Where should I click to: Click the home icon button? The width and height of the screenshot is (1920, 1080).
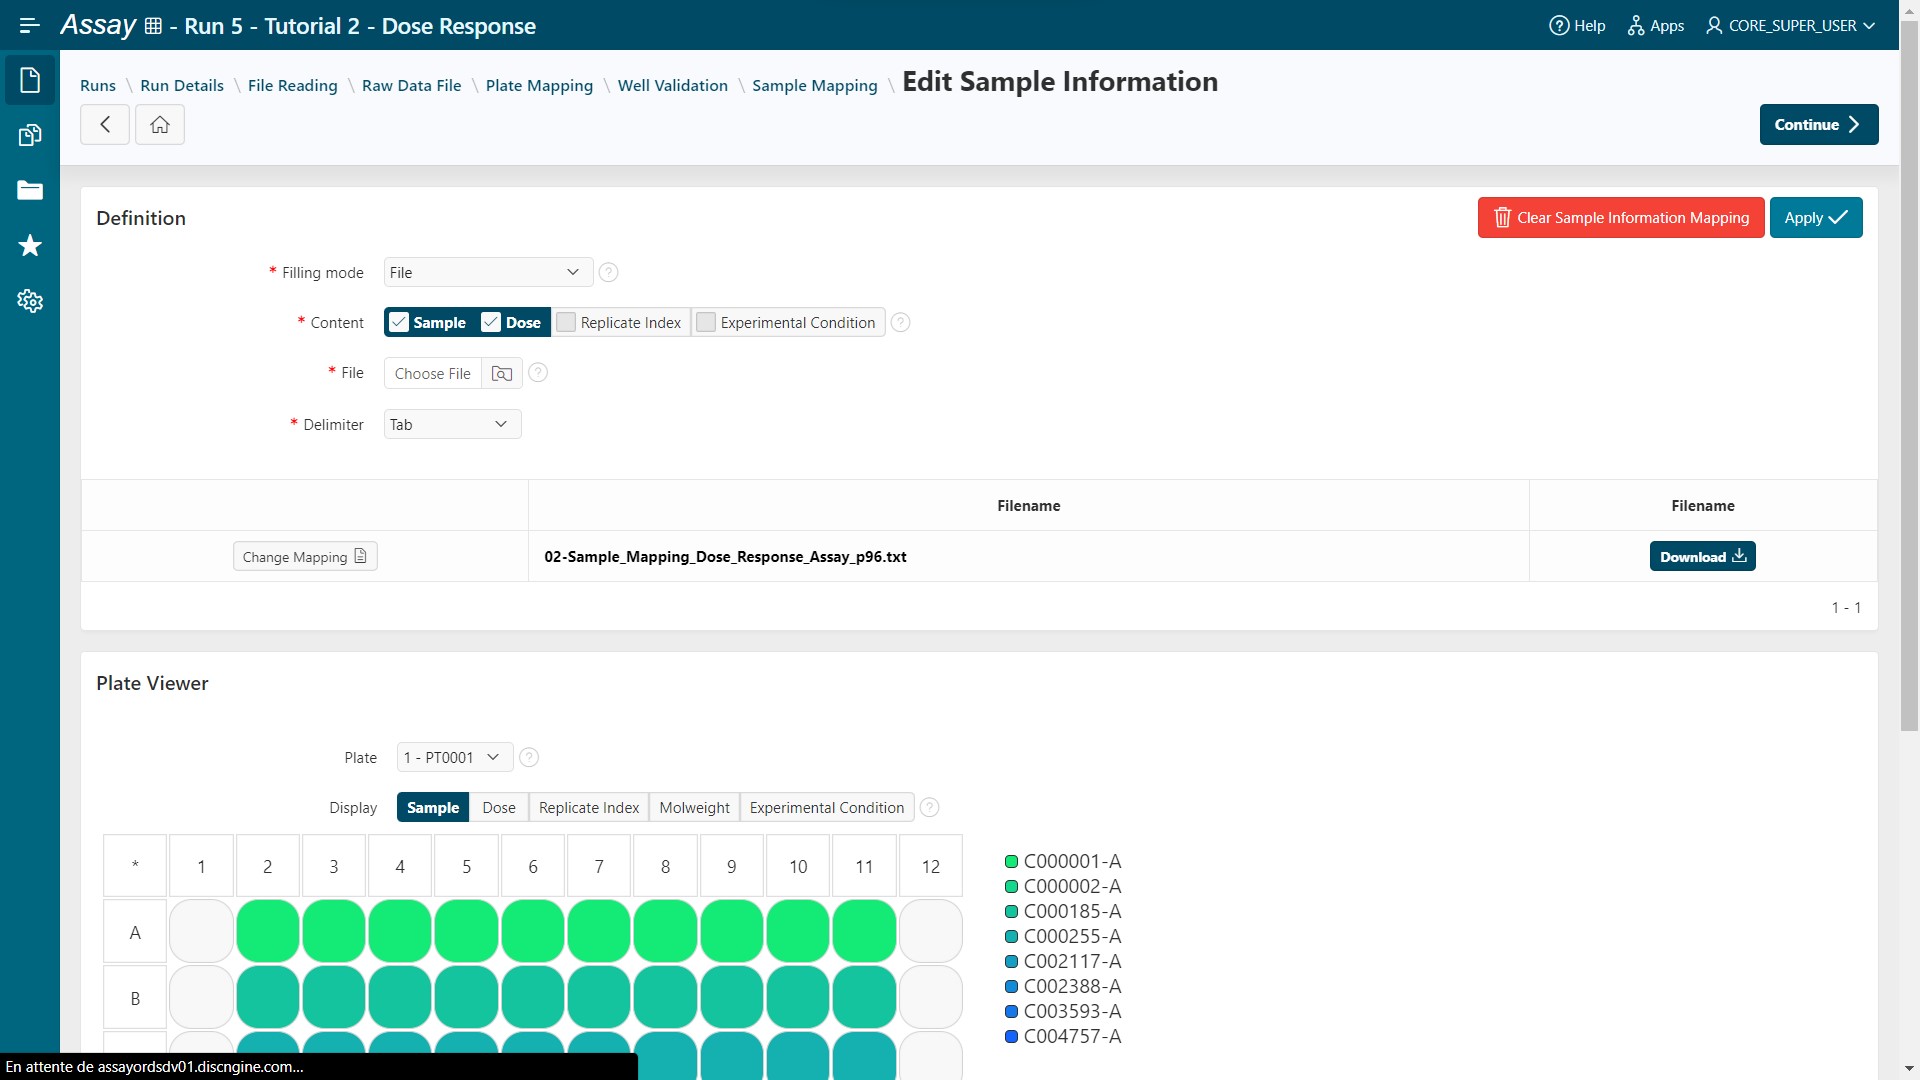tap(160, 124)
